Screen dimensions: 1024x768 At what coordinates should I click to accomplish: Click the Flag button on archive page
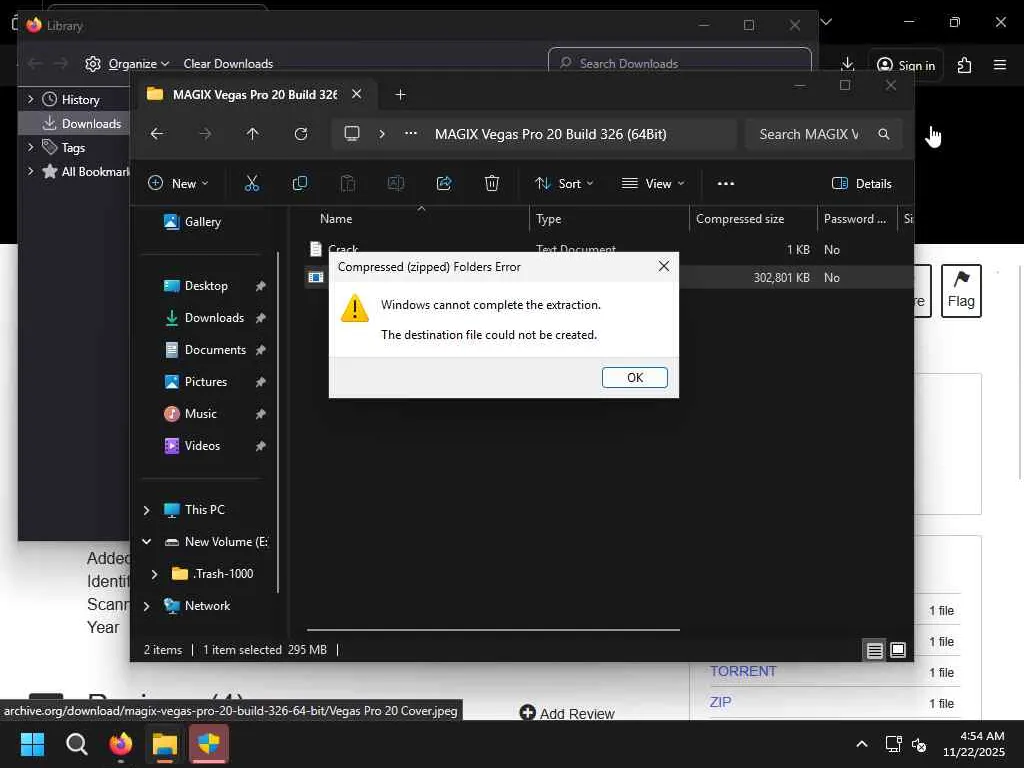coord(961,291)
